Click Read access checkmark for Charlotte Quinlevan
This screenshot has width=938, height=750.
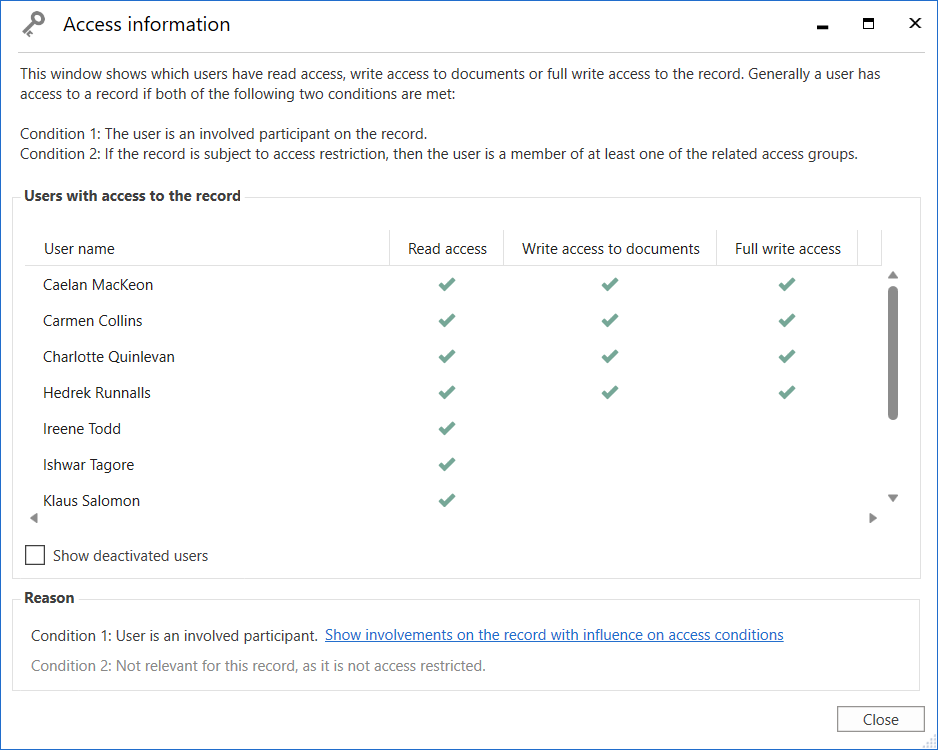click(447, 356)
